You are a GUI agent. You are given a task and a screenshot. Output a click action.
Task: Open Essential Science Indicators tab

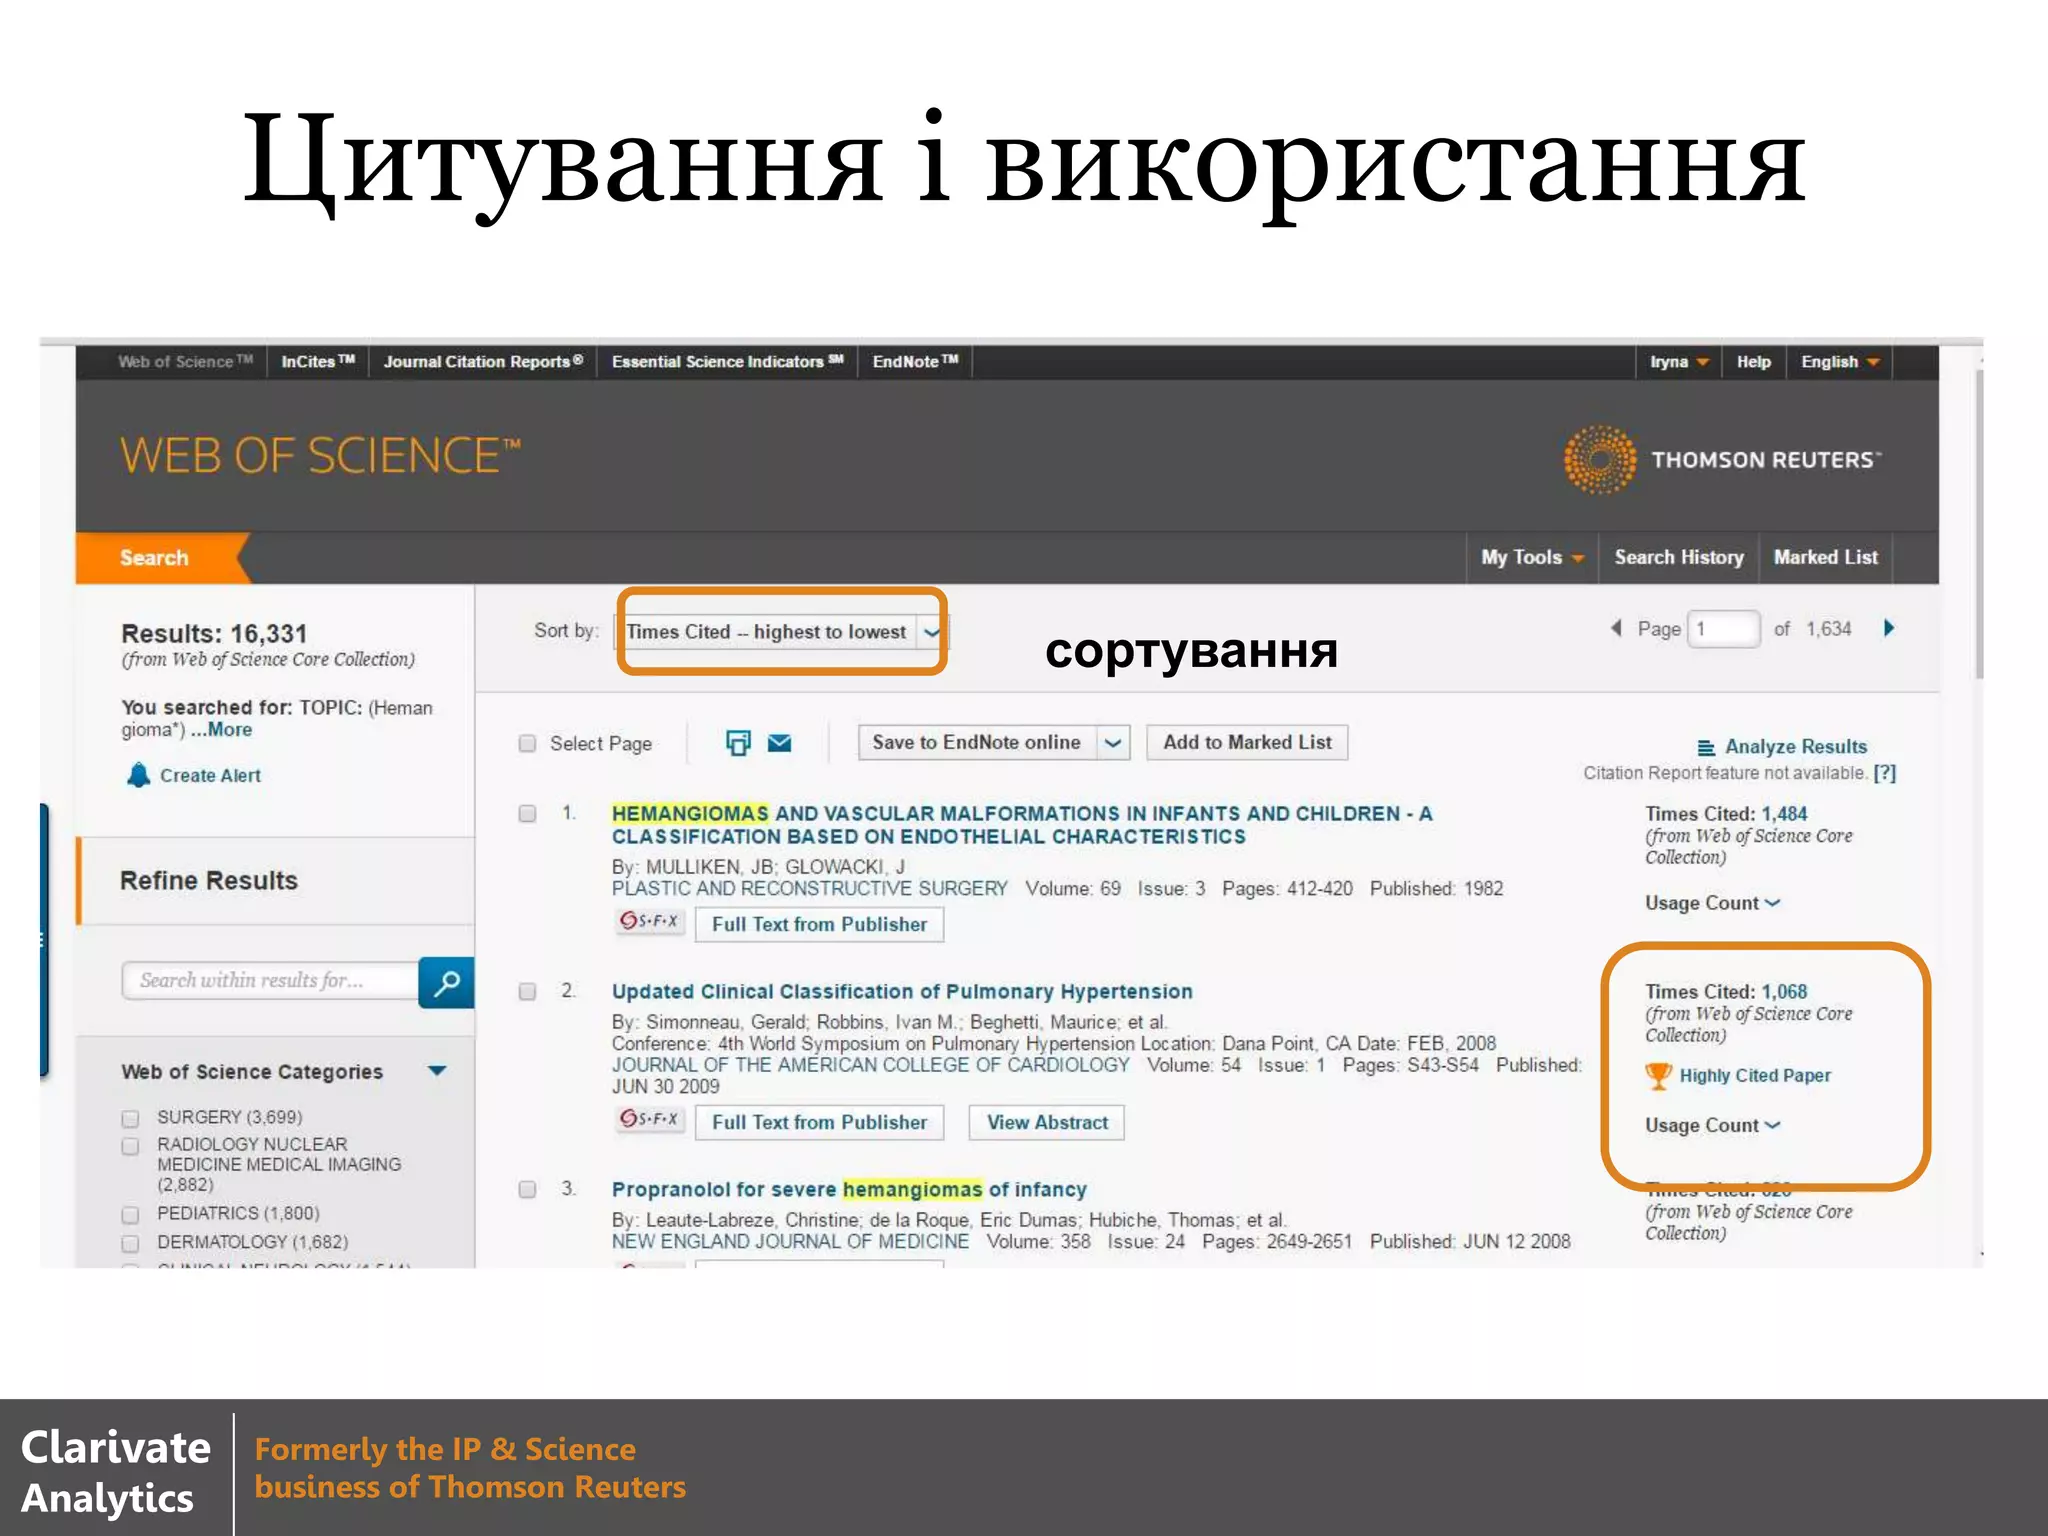pyautogui.click(x=727, y=362)
